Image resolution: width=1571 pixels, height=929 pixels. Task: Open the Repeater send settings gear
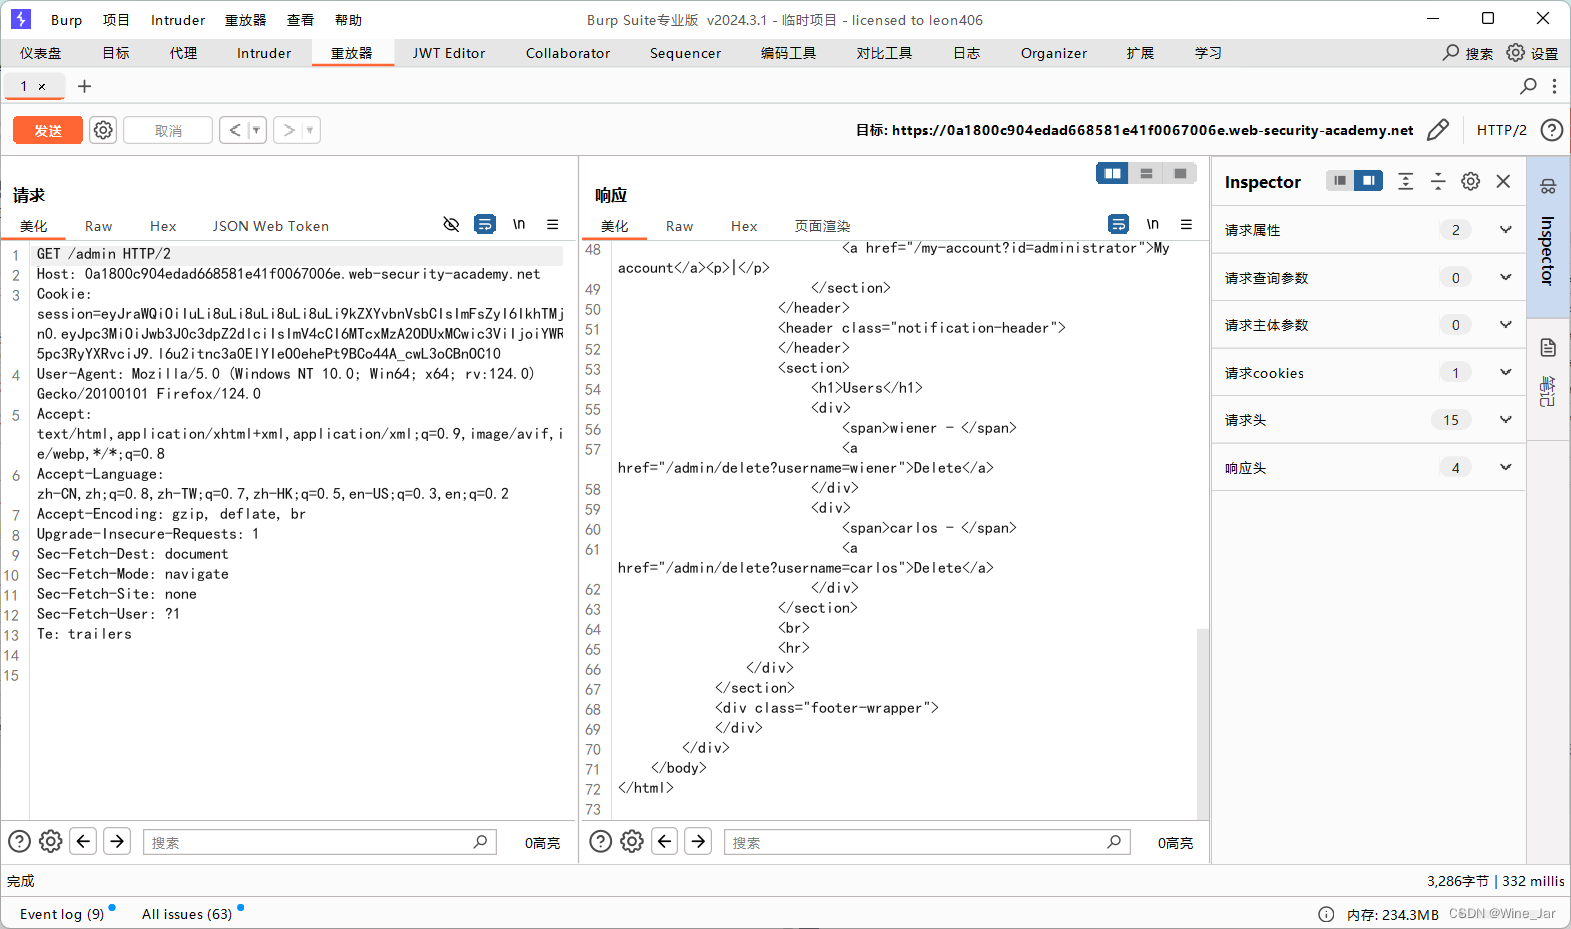tap(103, 130)
